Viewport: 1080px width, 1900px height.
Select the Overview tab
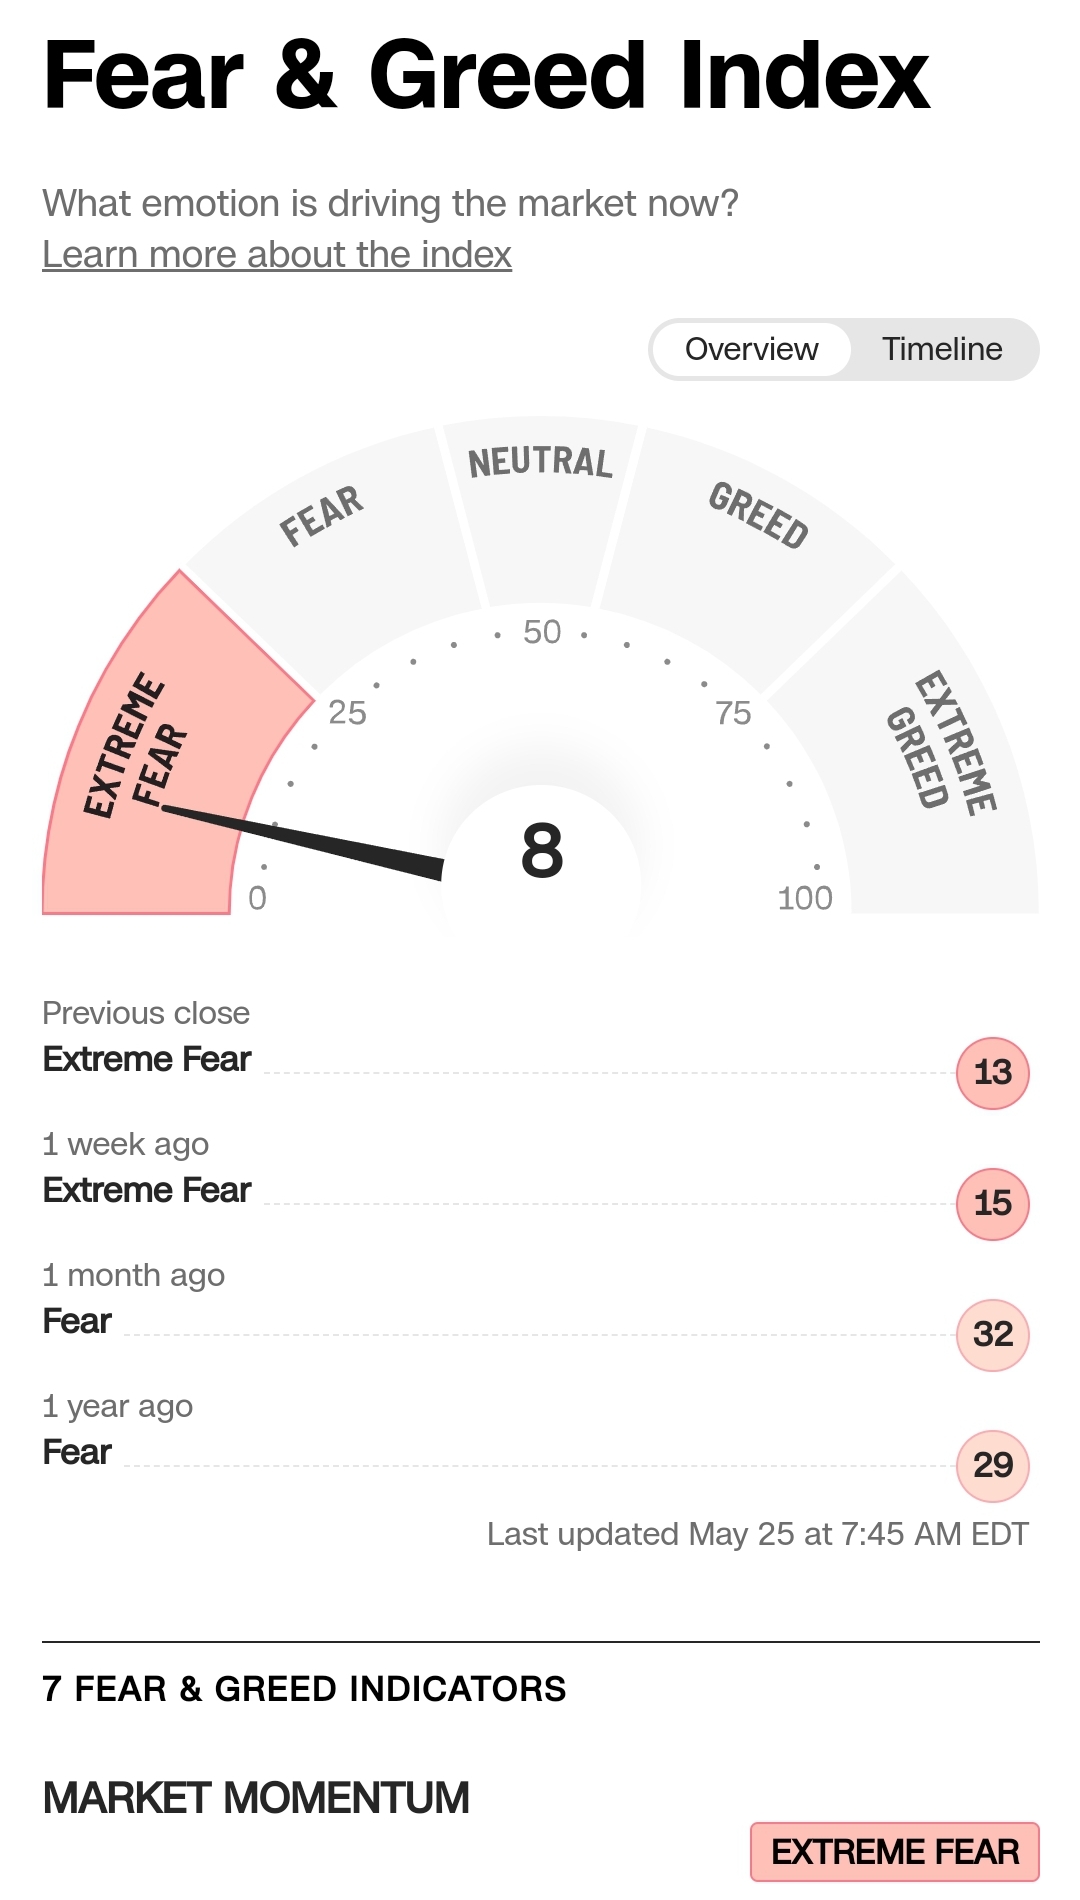(751, 349)
